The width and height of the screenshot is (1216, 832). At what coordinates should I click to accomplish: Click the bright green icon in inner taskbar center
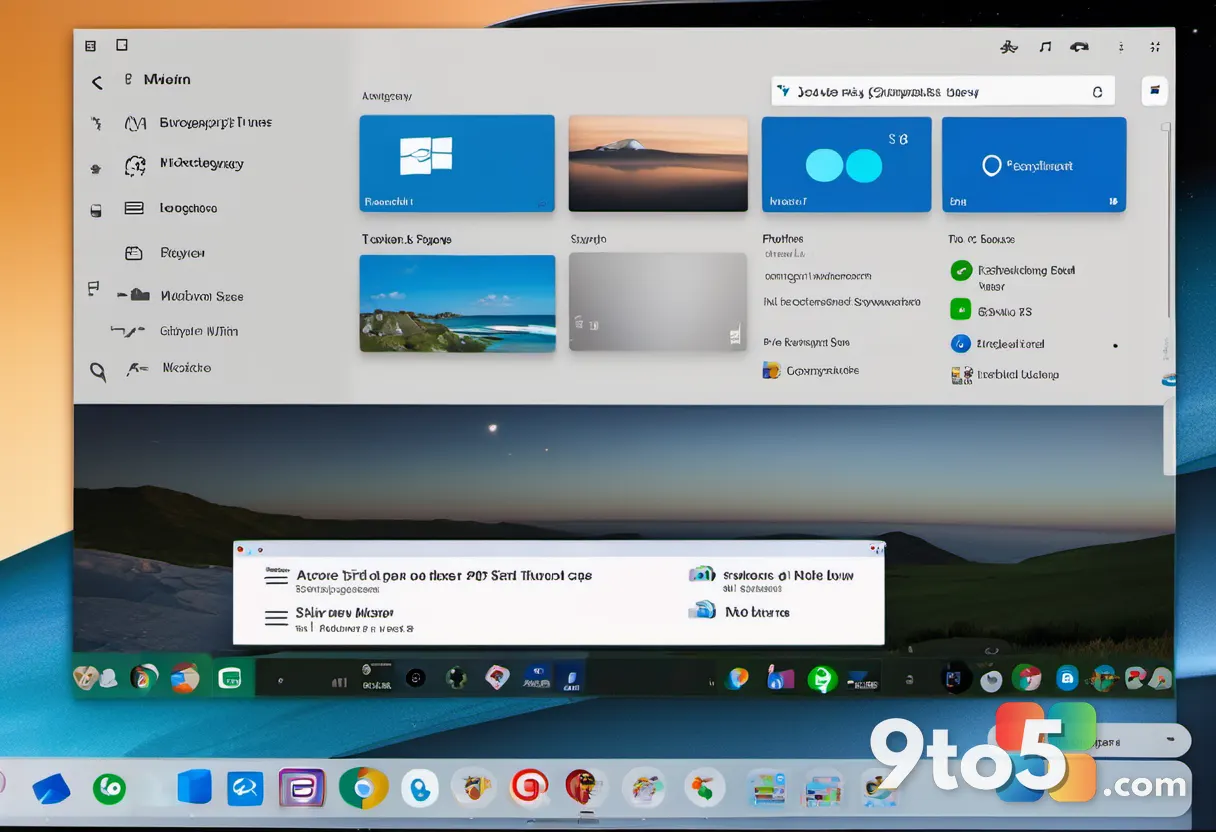point(822,678)
